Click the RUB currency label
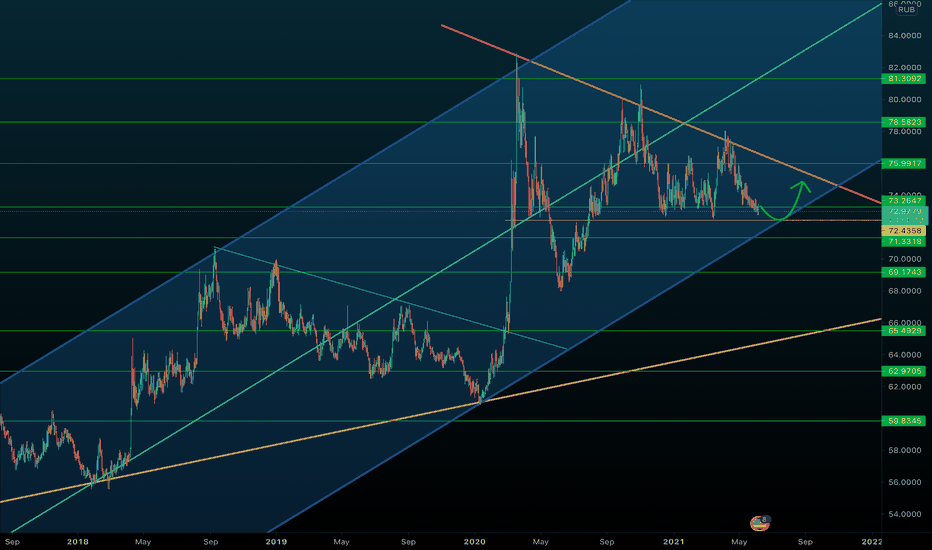Screen dimensions: 932x550 (906, 10)
